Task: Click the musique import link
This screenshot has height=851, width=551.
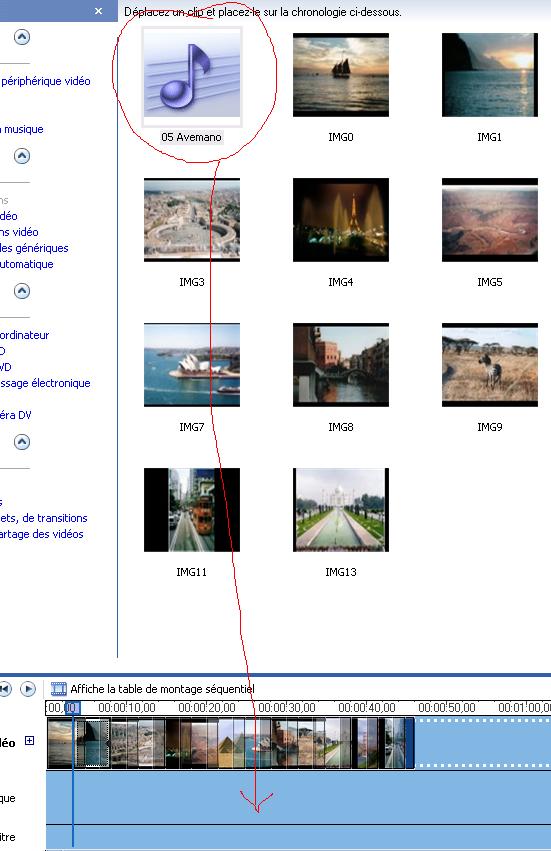Action: click(x=22, y=129)
